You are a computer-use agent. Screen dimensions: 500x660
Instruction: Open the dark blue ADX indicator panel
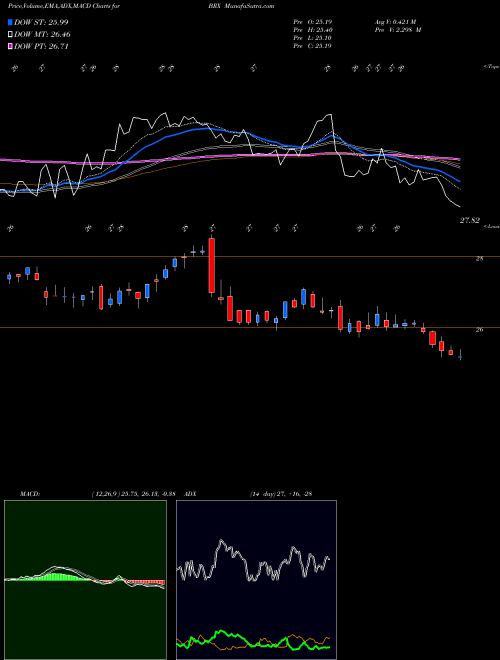tap(256, 580)
